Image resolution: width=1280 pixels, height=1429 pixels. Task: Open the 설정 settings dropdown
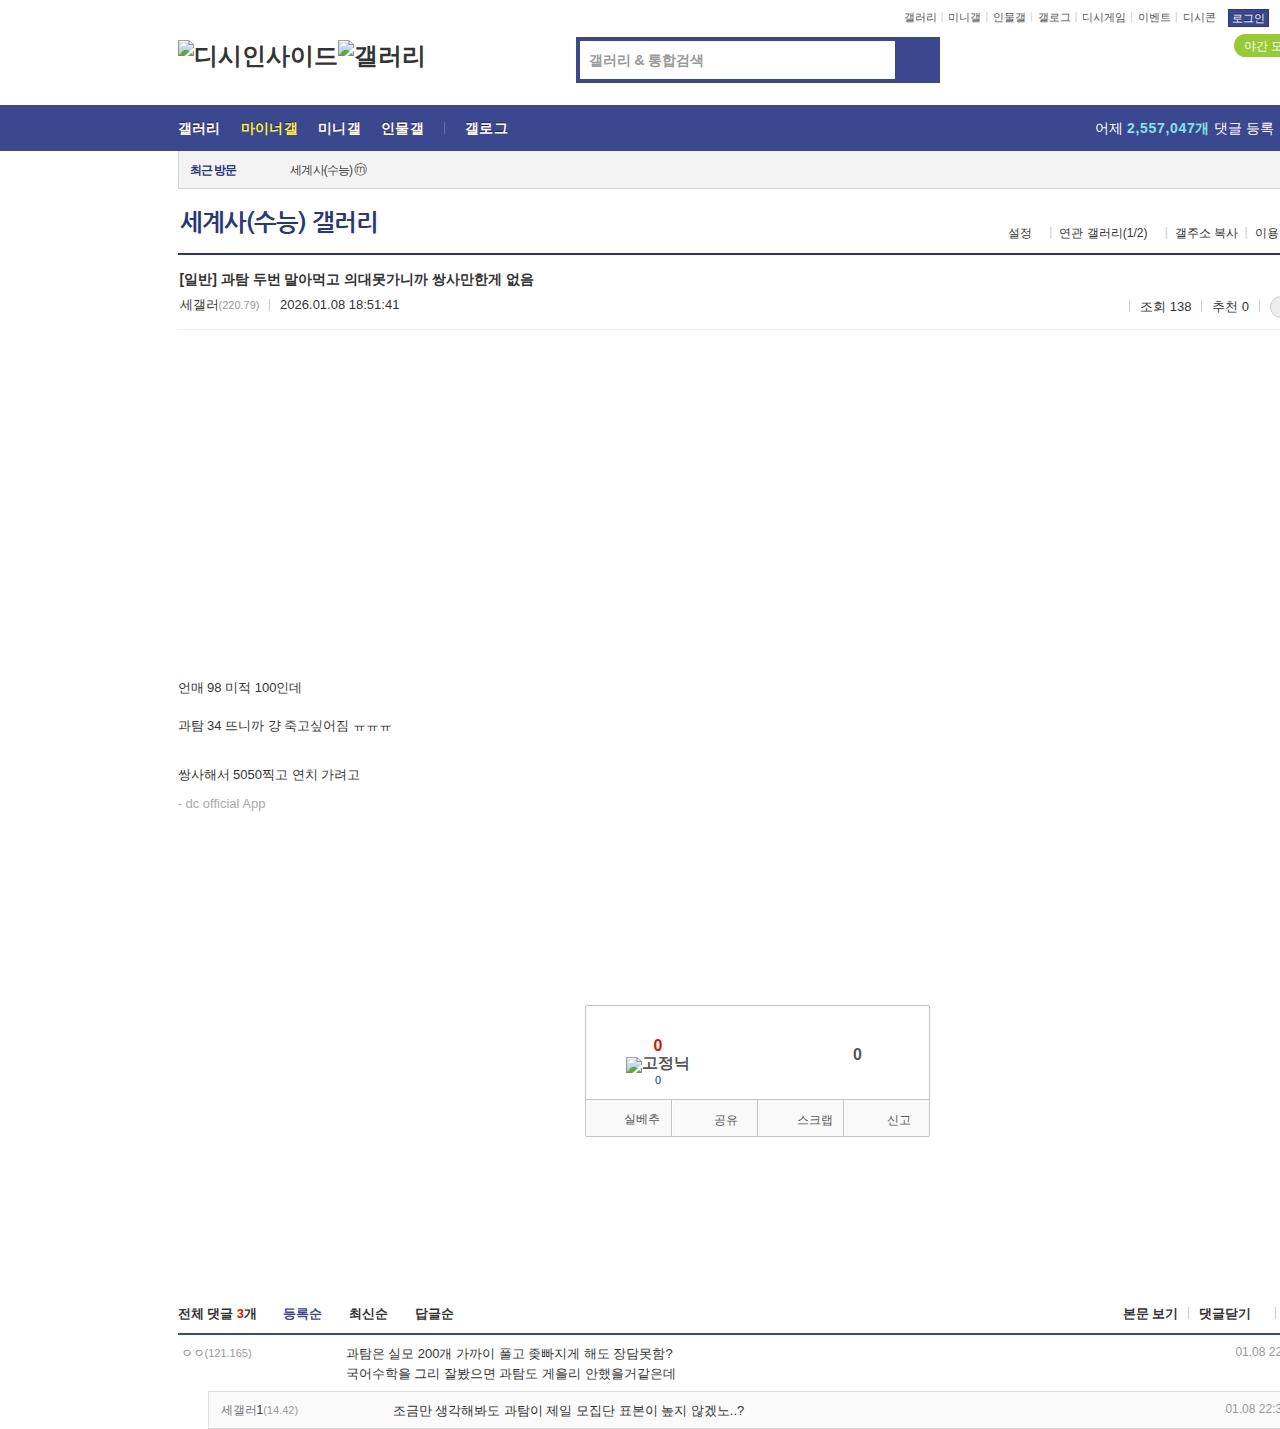coord(1019,233)
